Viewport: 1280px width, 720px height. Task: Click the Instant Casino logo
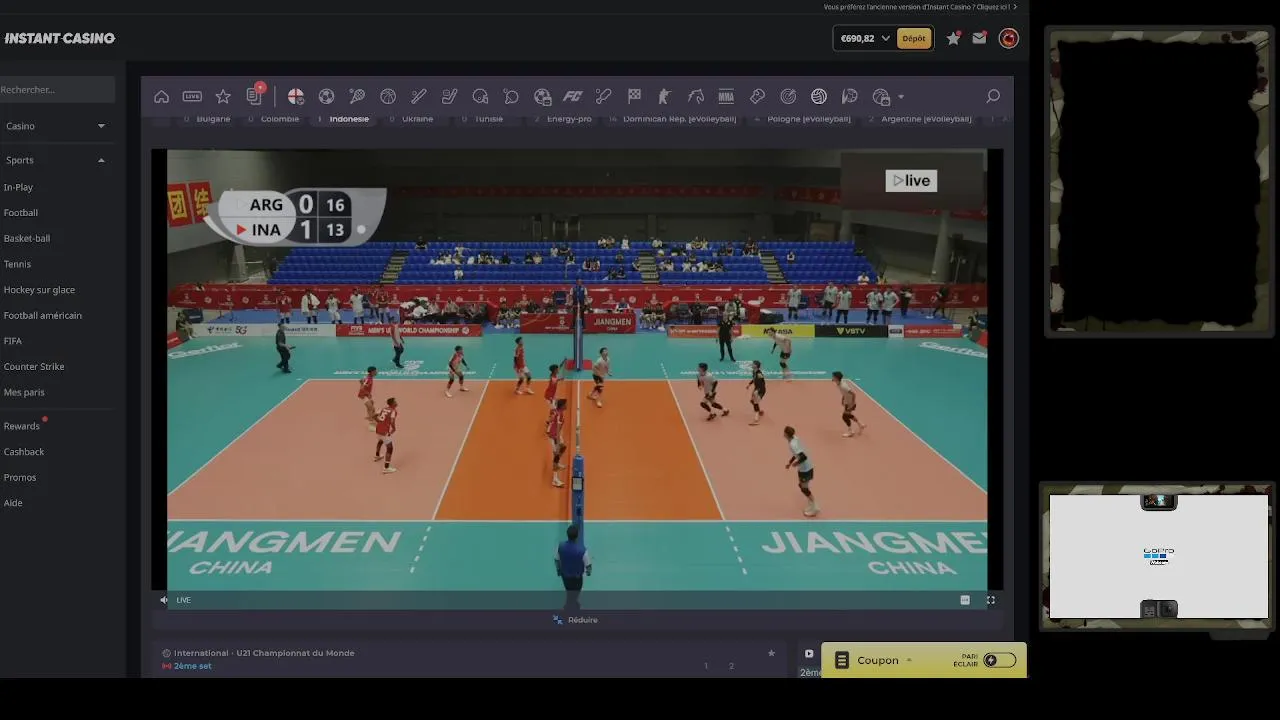60,38
